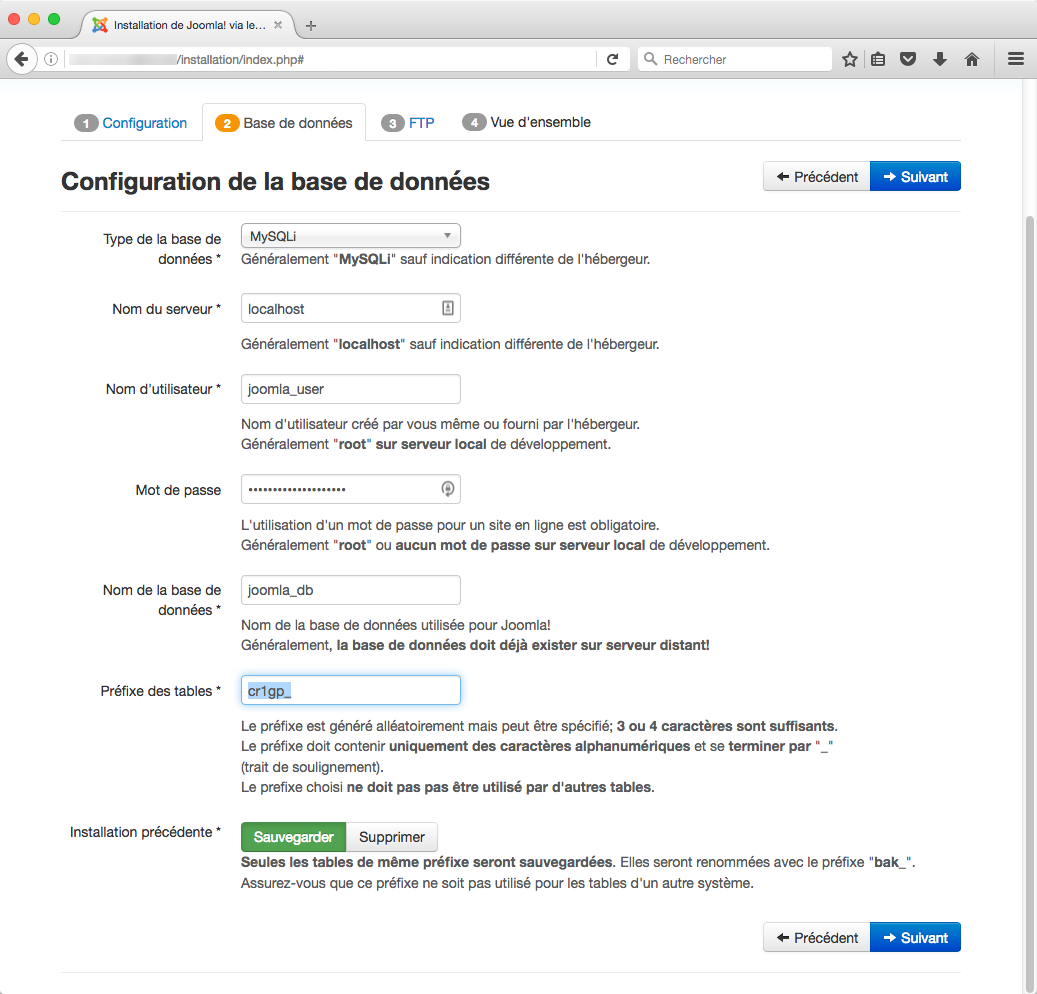Switch to the Configuration step tab
This screenshot has width=1037, height=994.
(x=131, y=123)
